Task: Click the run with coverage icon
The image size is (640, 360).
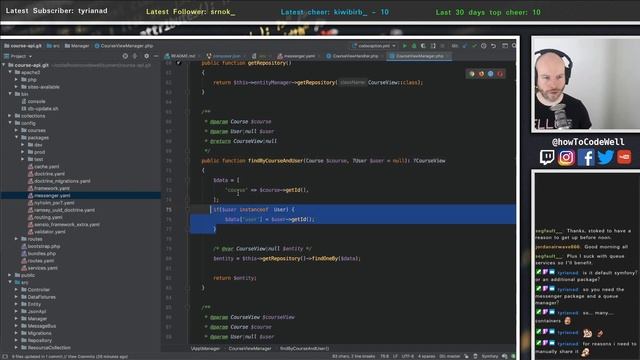Action: point(424,46)
